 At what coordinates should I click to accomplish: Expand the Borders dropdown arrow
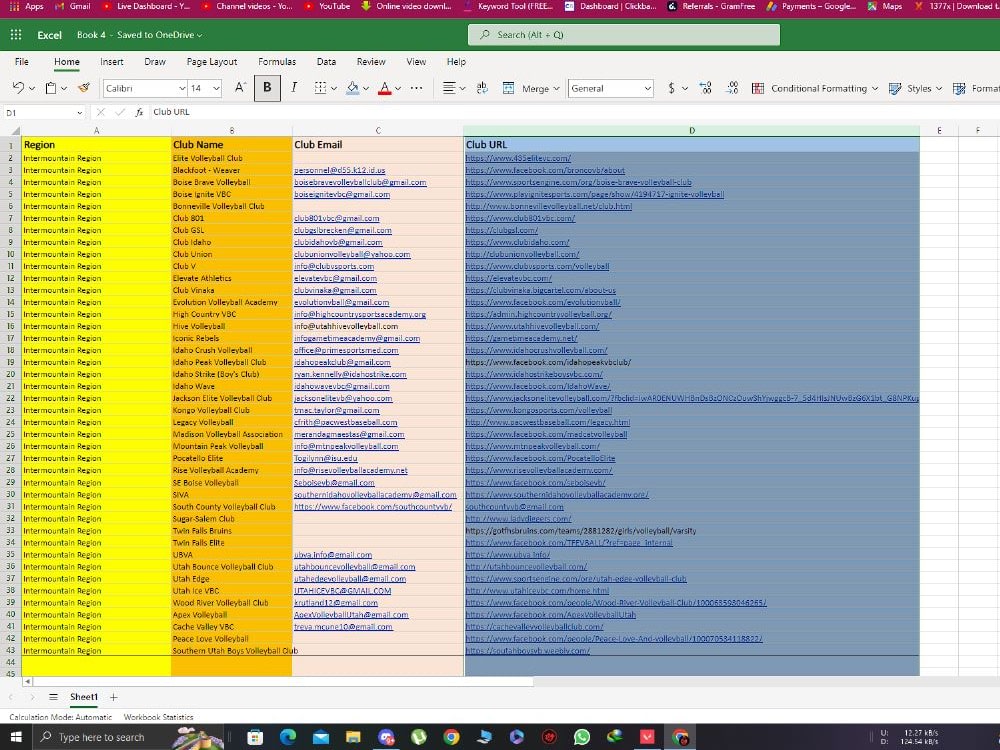pyautogui.click(x=334, y=89)
